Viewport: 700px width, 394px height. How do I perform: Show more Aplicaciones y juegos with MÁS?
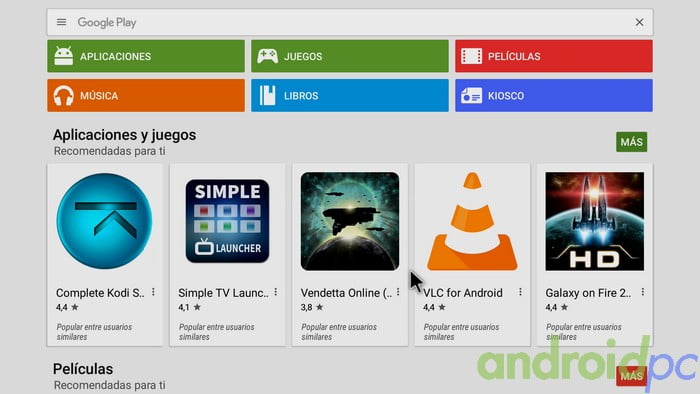click(631, 142)
